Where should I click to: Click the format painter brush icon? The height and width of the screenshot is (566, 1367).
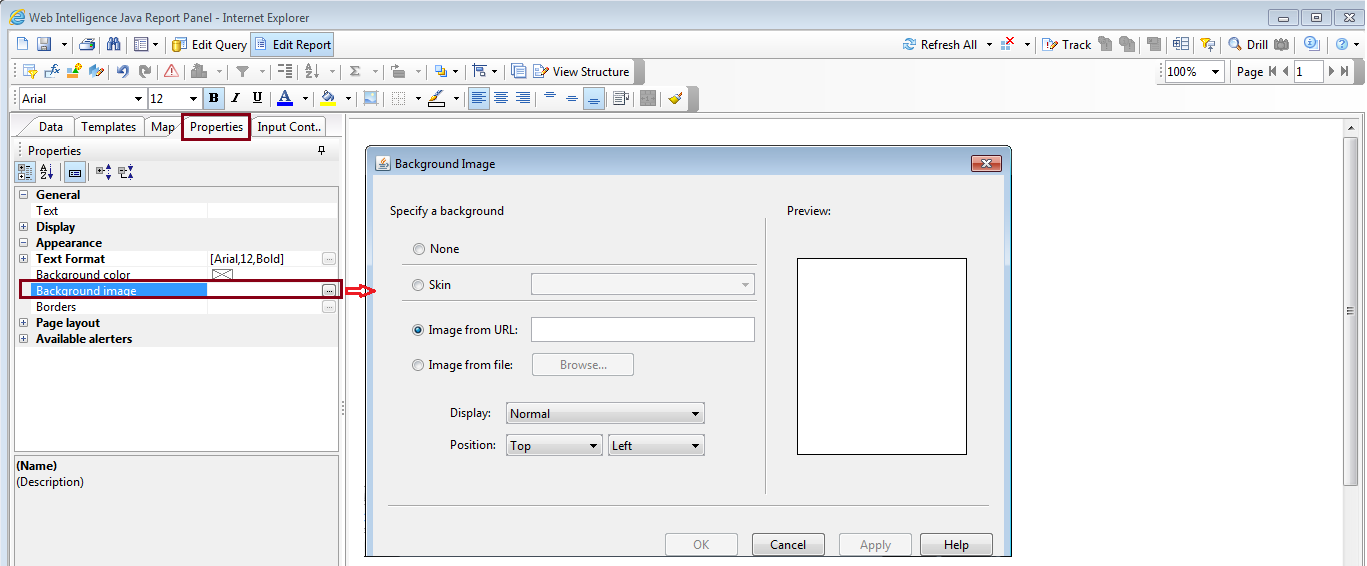(675, 98)
